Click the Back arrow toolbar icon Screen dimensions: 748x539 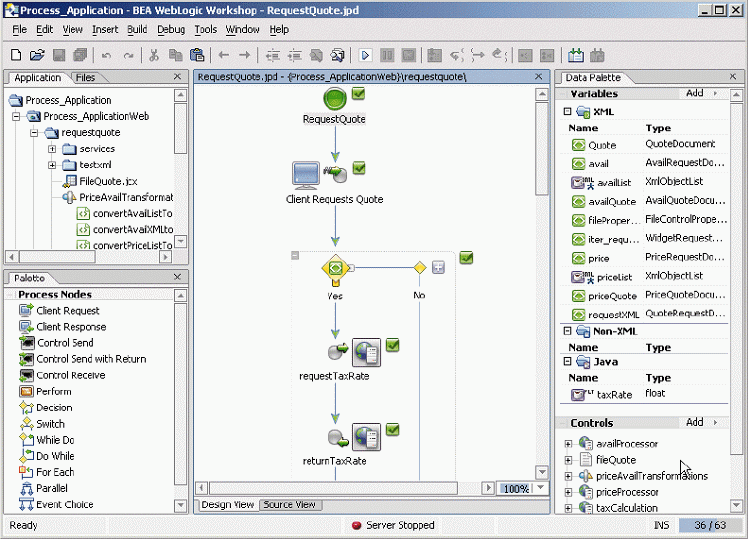223,55
